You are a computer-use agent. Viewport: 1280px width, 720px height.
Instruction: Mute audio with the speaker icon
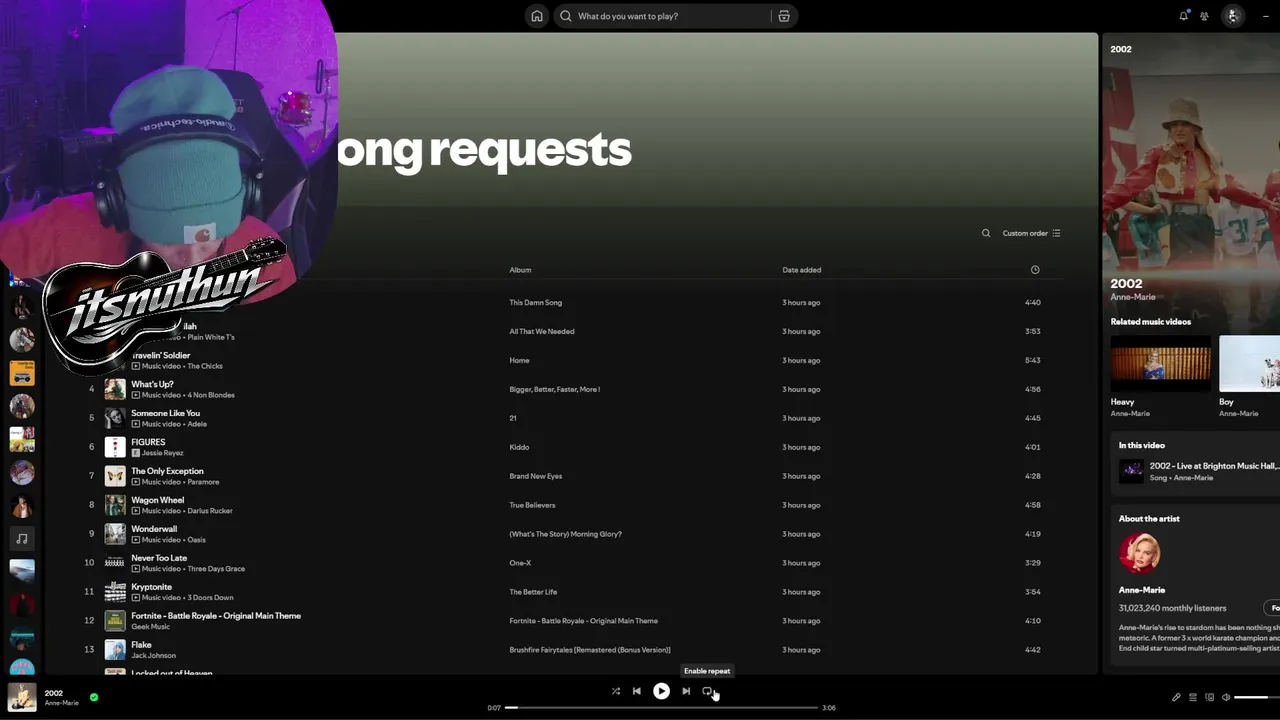(x=1226, y=697)
